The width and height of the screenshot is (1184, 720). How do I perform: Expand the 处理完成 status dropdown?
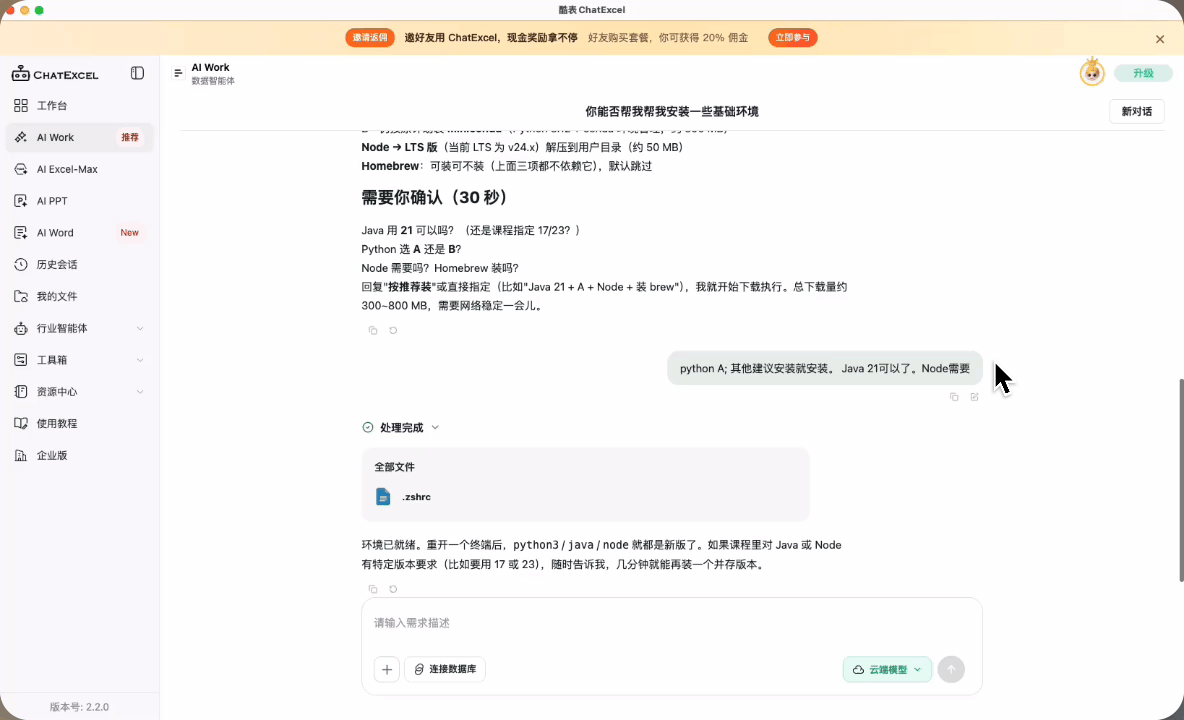pos(435,427)
